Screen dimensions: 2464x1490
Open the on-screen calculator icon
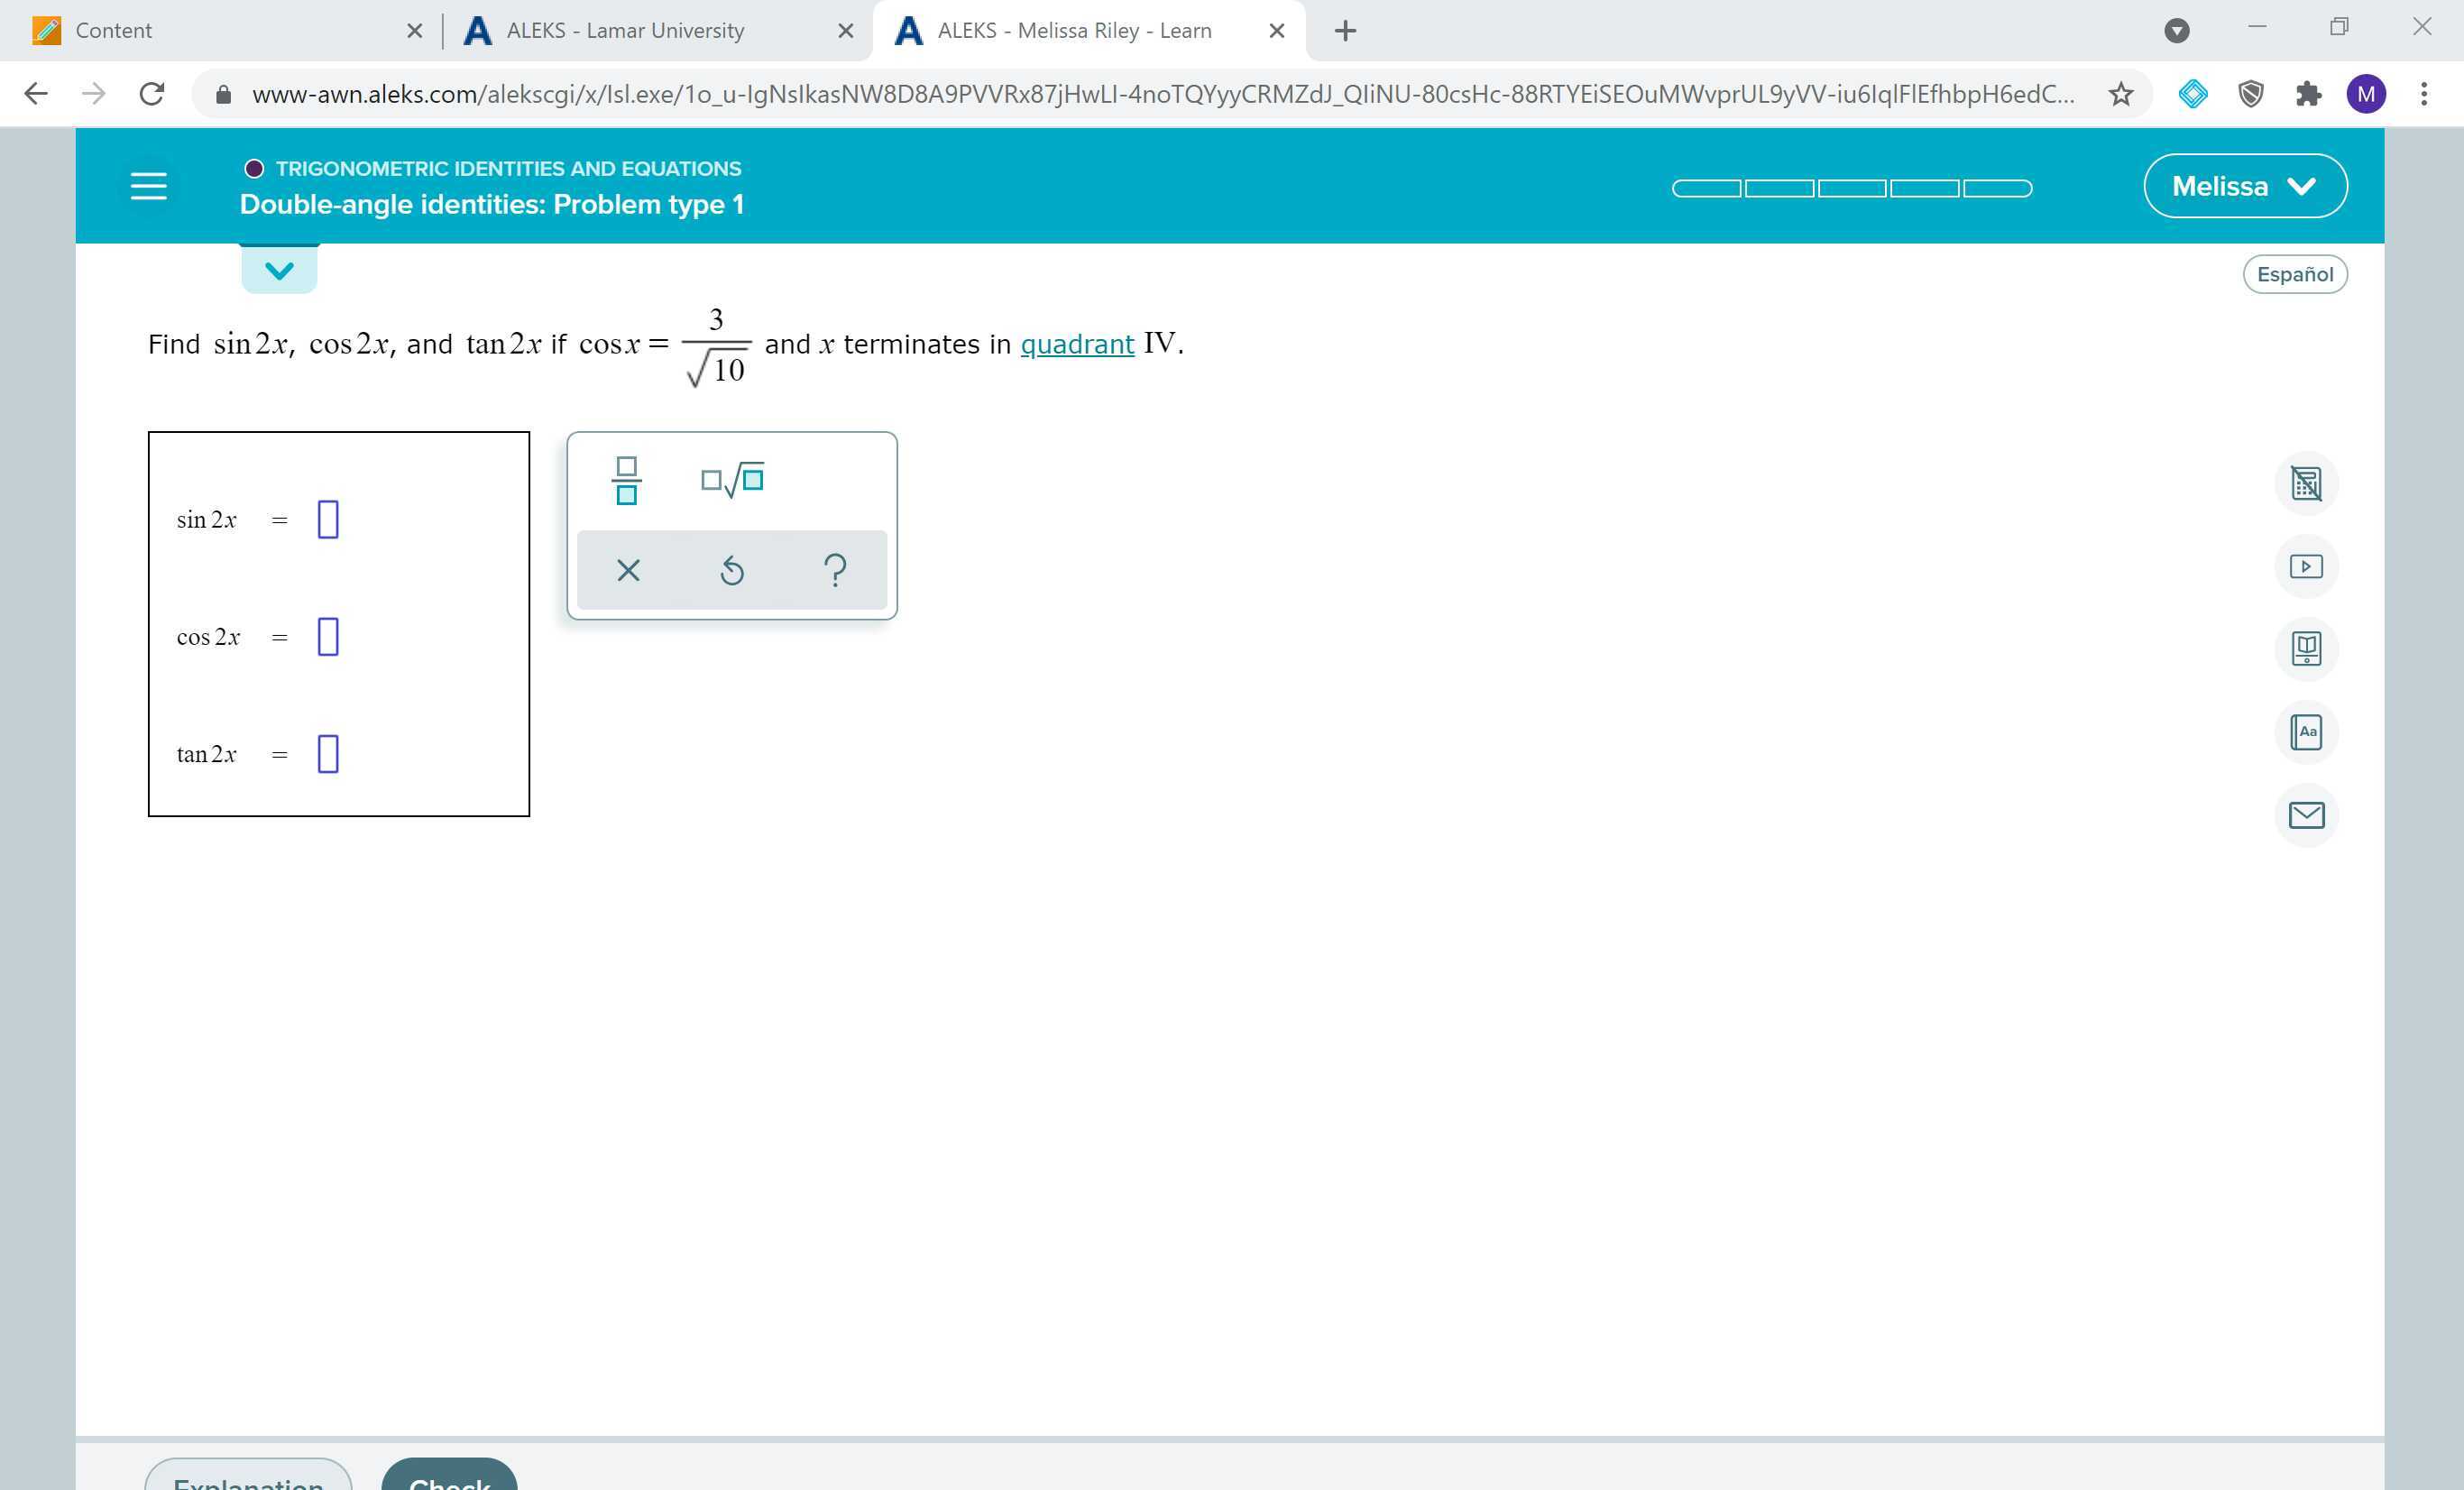tap(2307, 483)
